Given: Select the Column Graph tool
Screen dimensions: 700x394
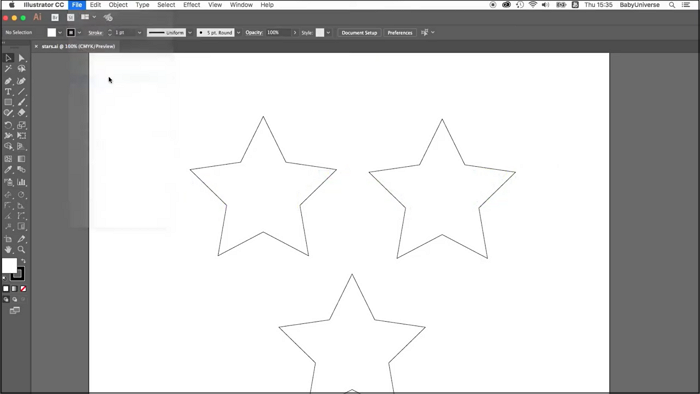Looking at the screenshot, I should [x=21, y=182].
